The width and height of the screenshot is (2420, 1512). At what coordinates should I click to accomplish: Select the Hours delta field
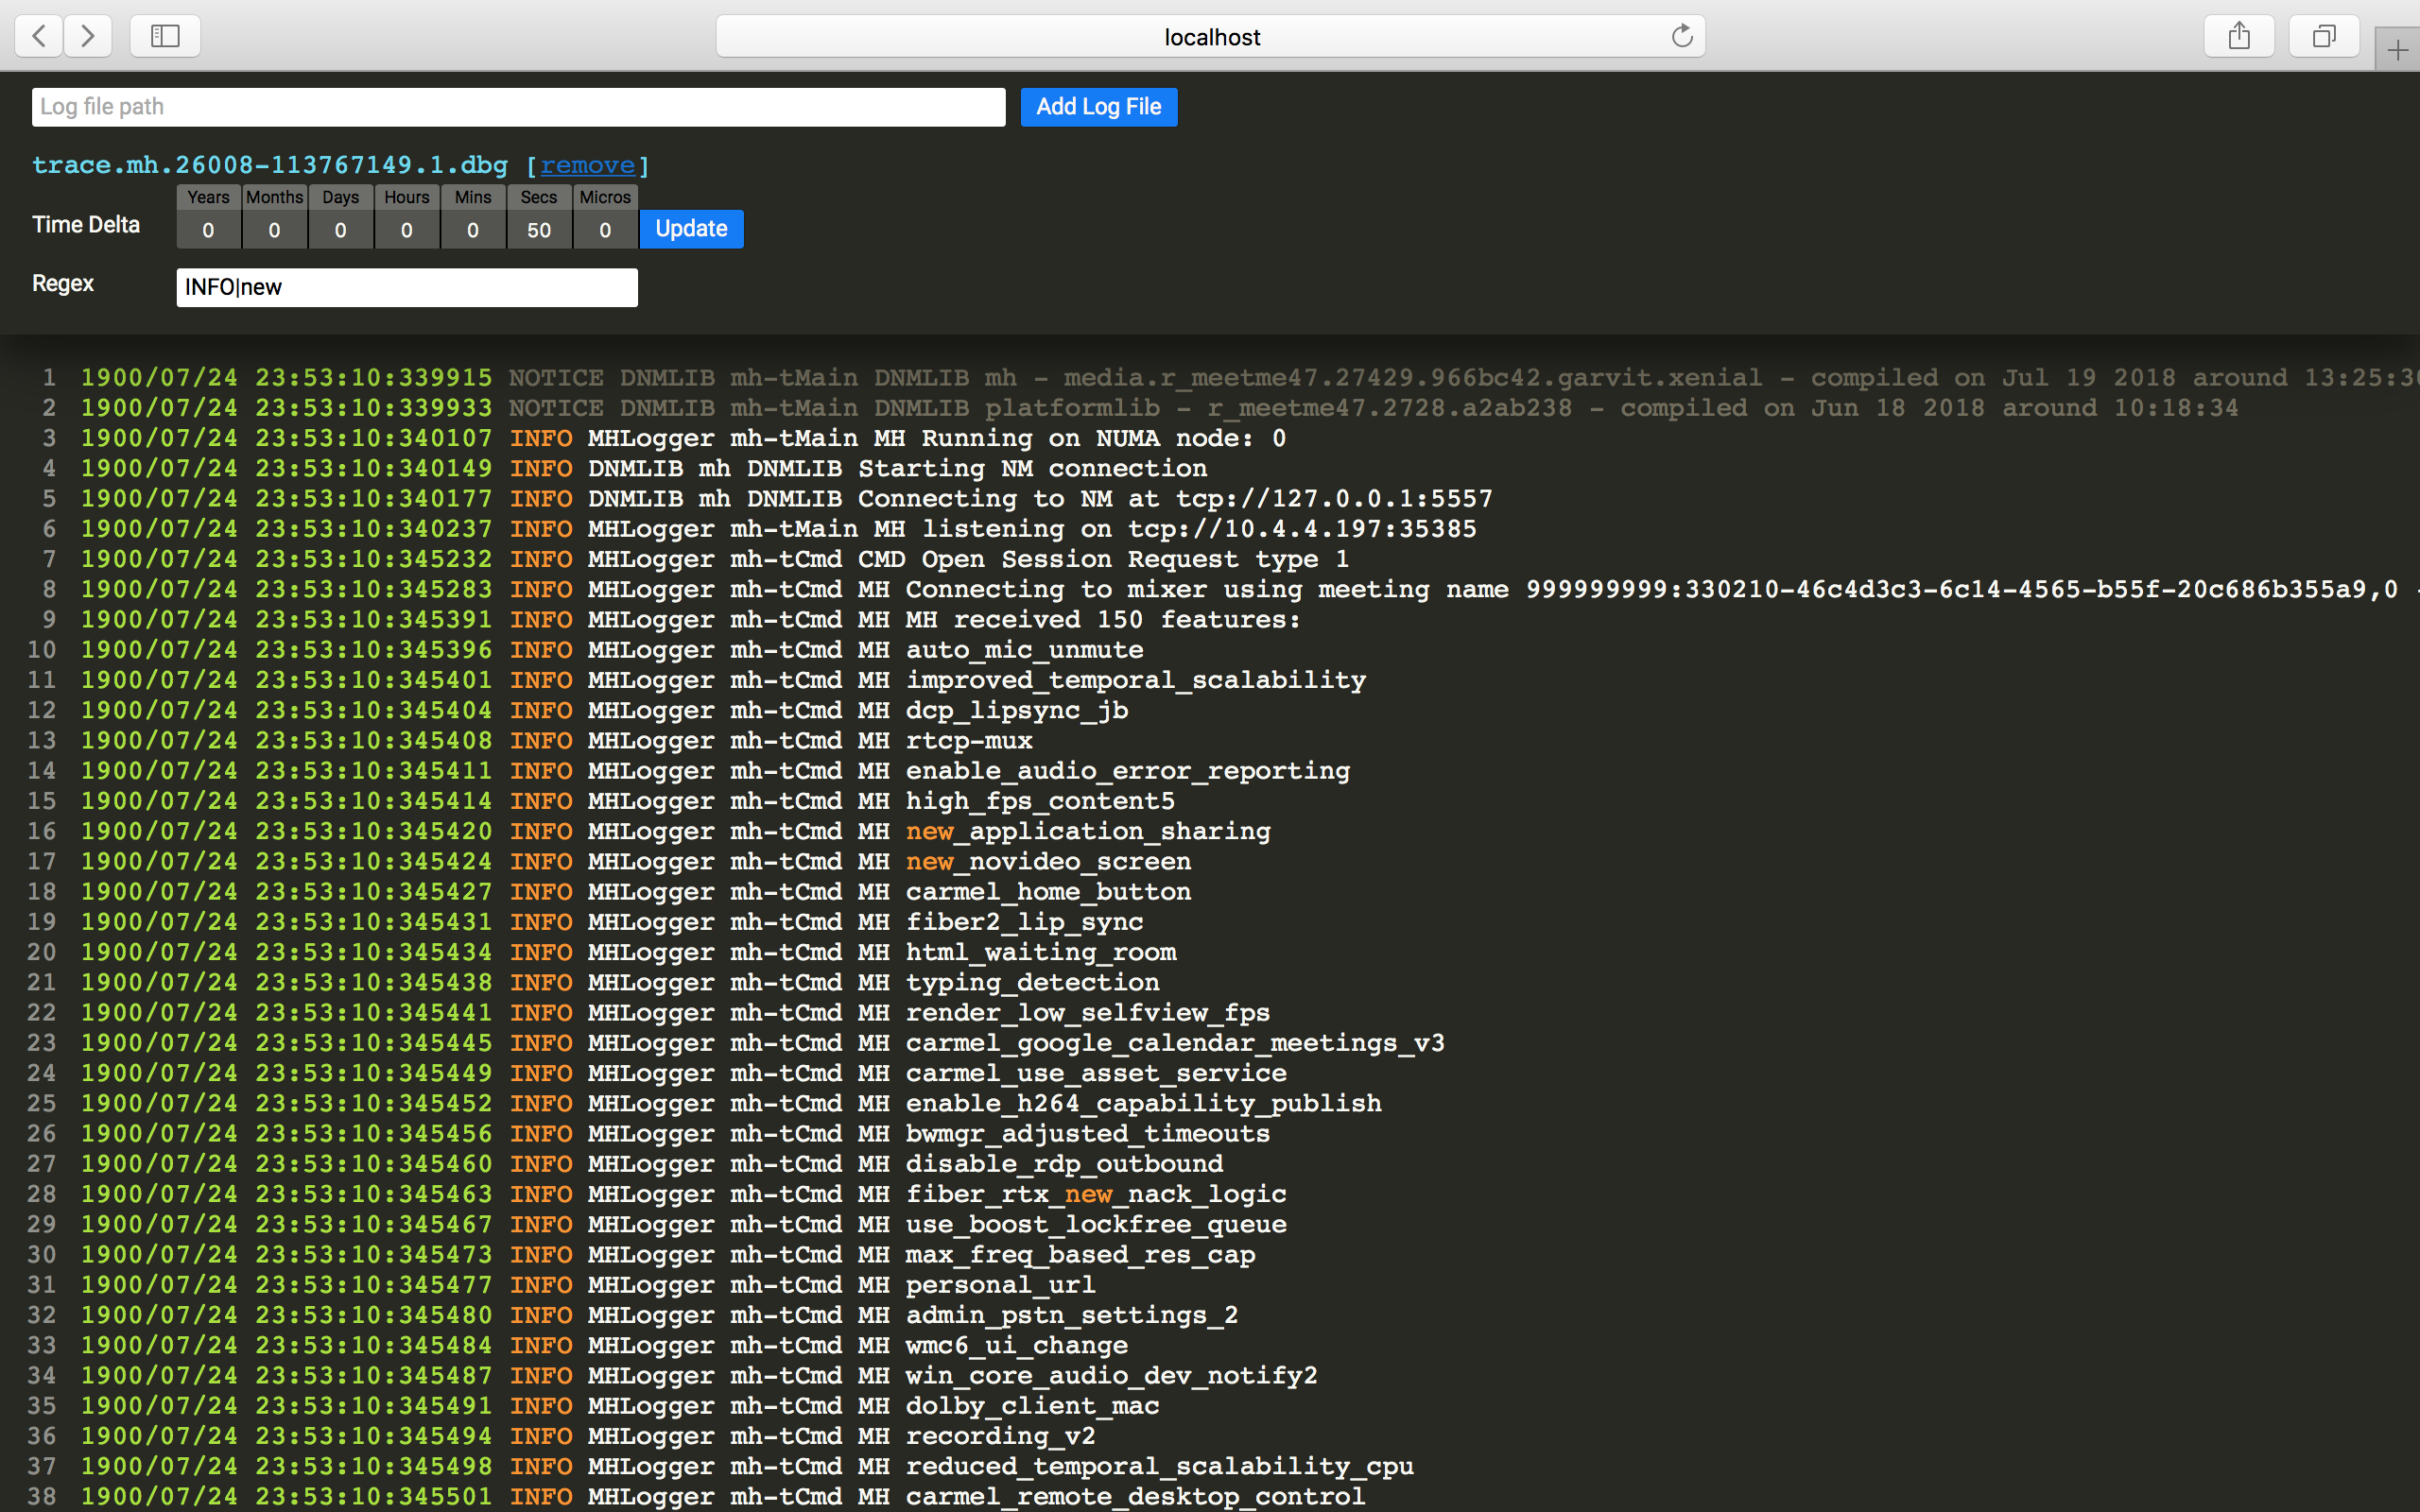tap(407, 230)
